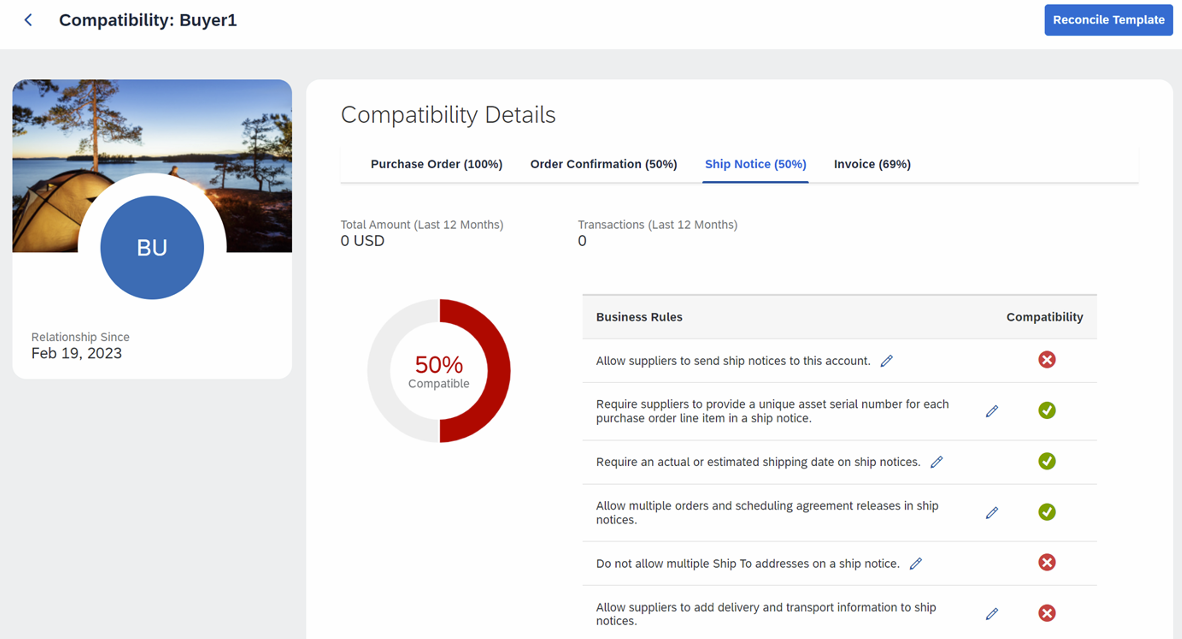This screenshot has width=1182, height=639.
Task: Edit the estimated shipping date rule
Action: tap(936, 462)
